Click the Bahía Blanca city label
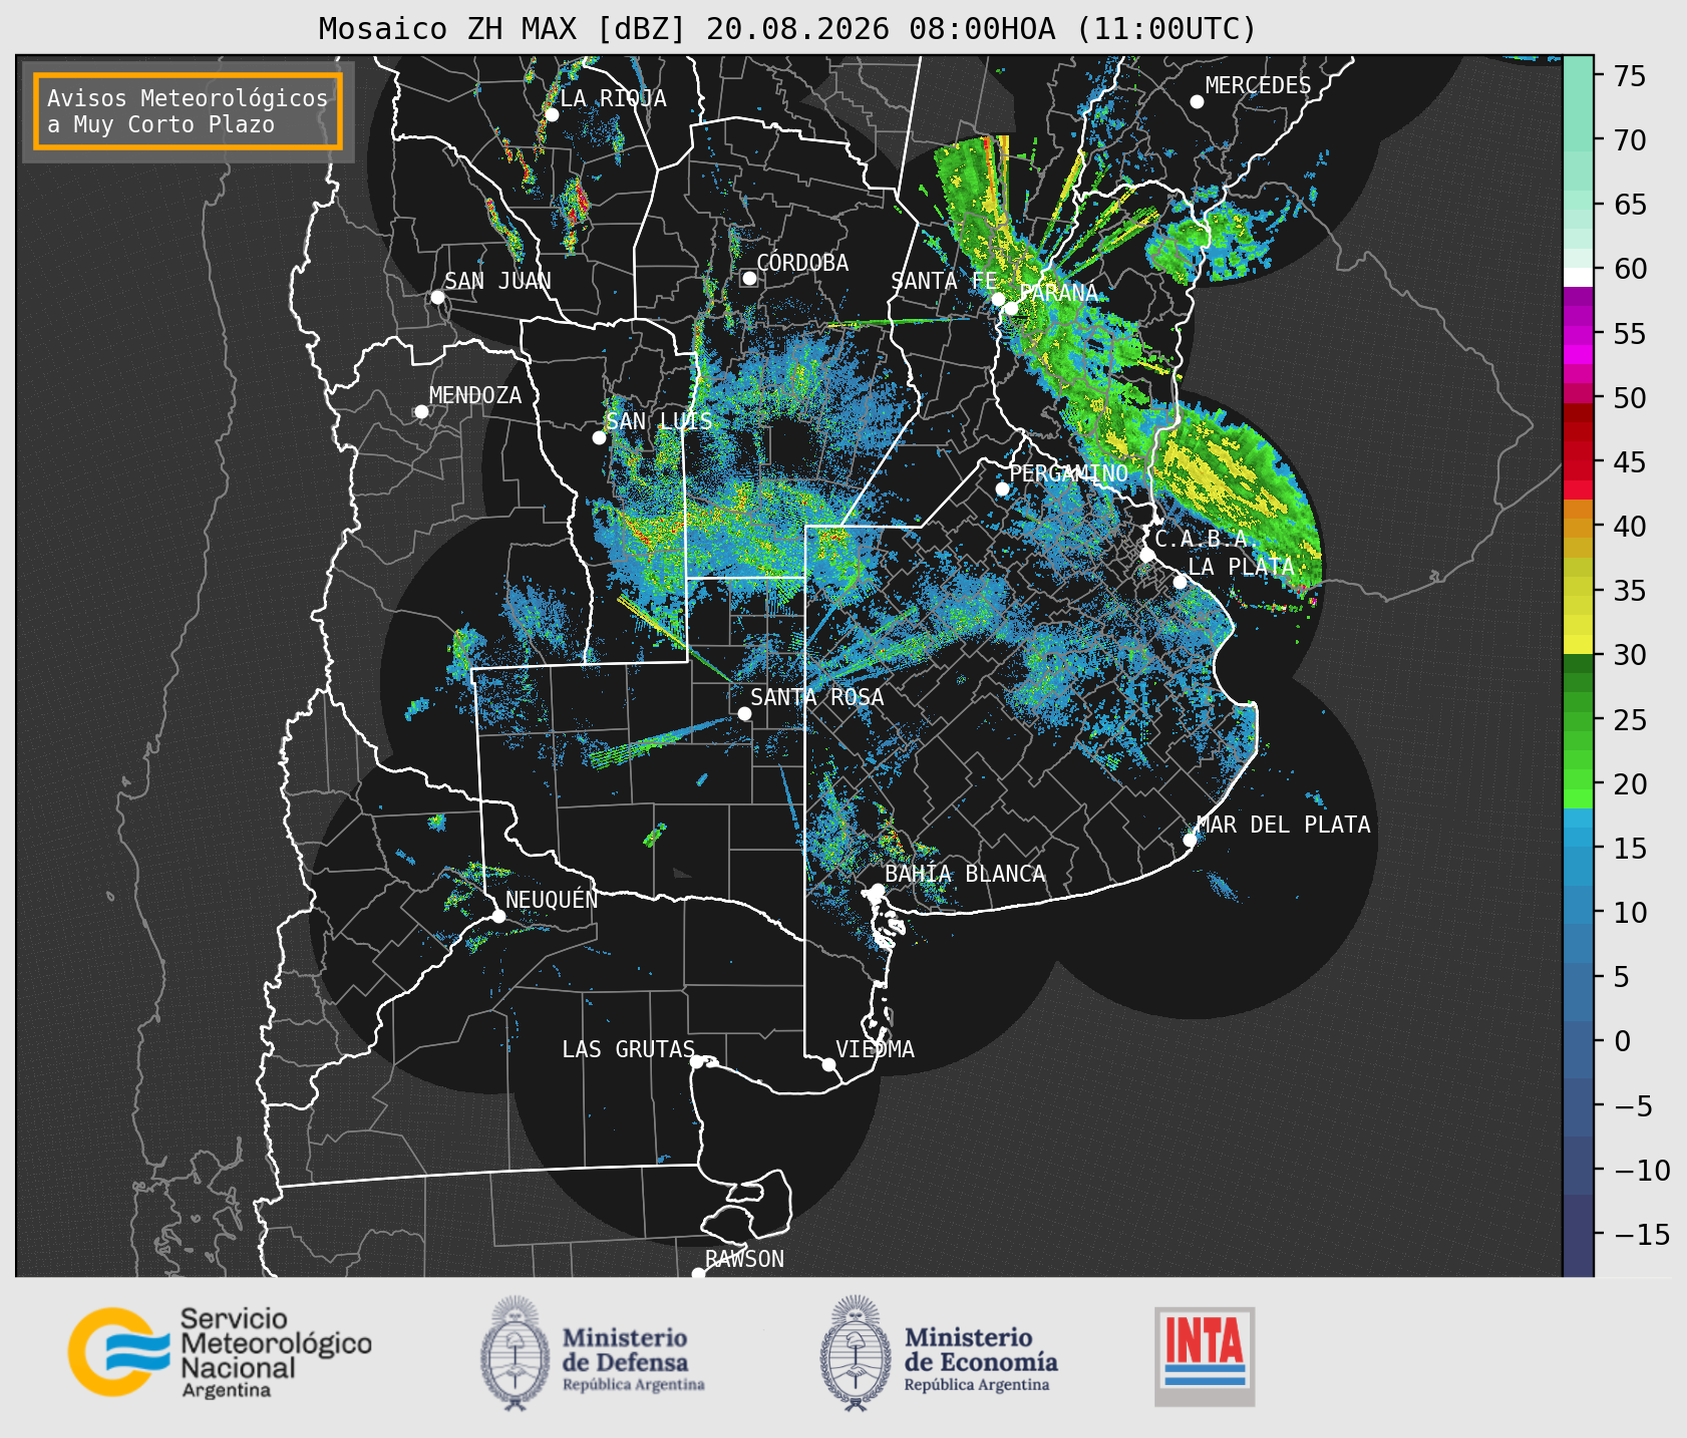This screenshot has width=1687, height=1438. (965, 874)
